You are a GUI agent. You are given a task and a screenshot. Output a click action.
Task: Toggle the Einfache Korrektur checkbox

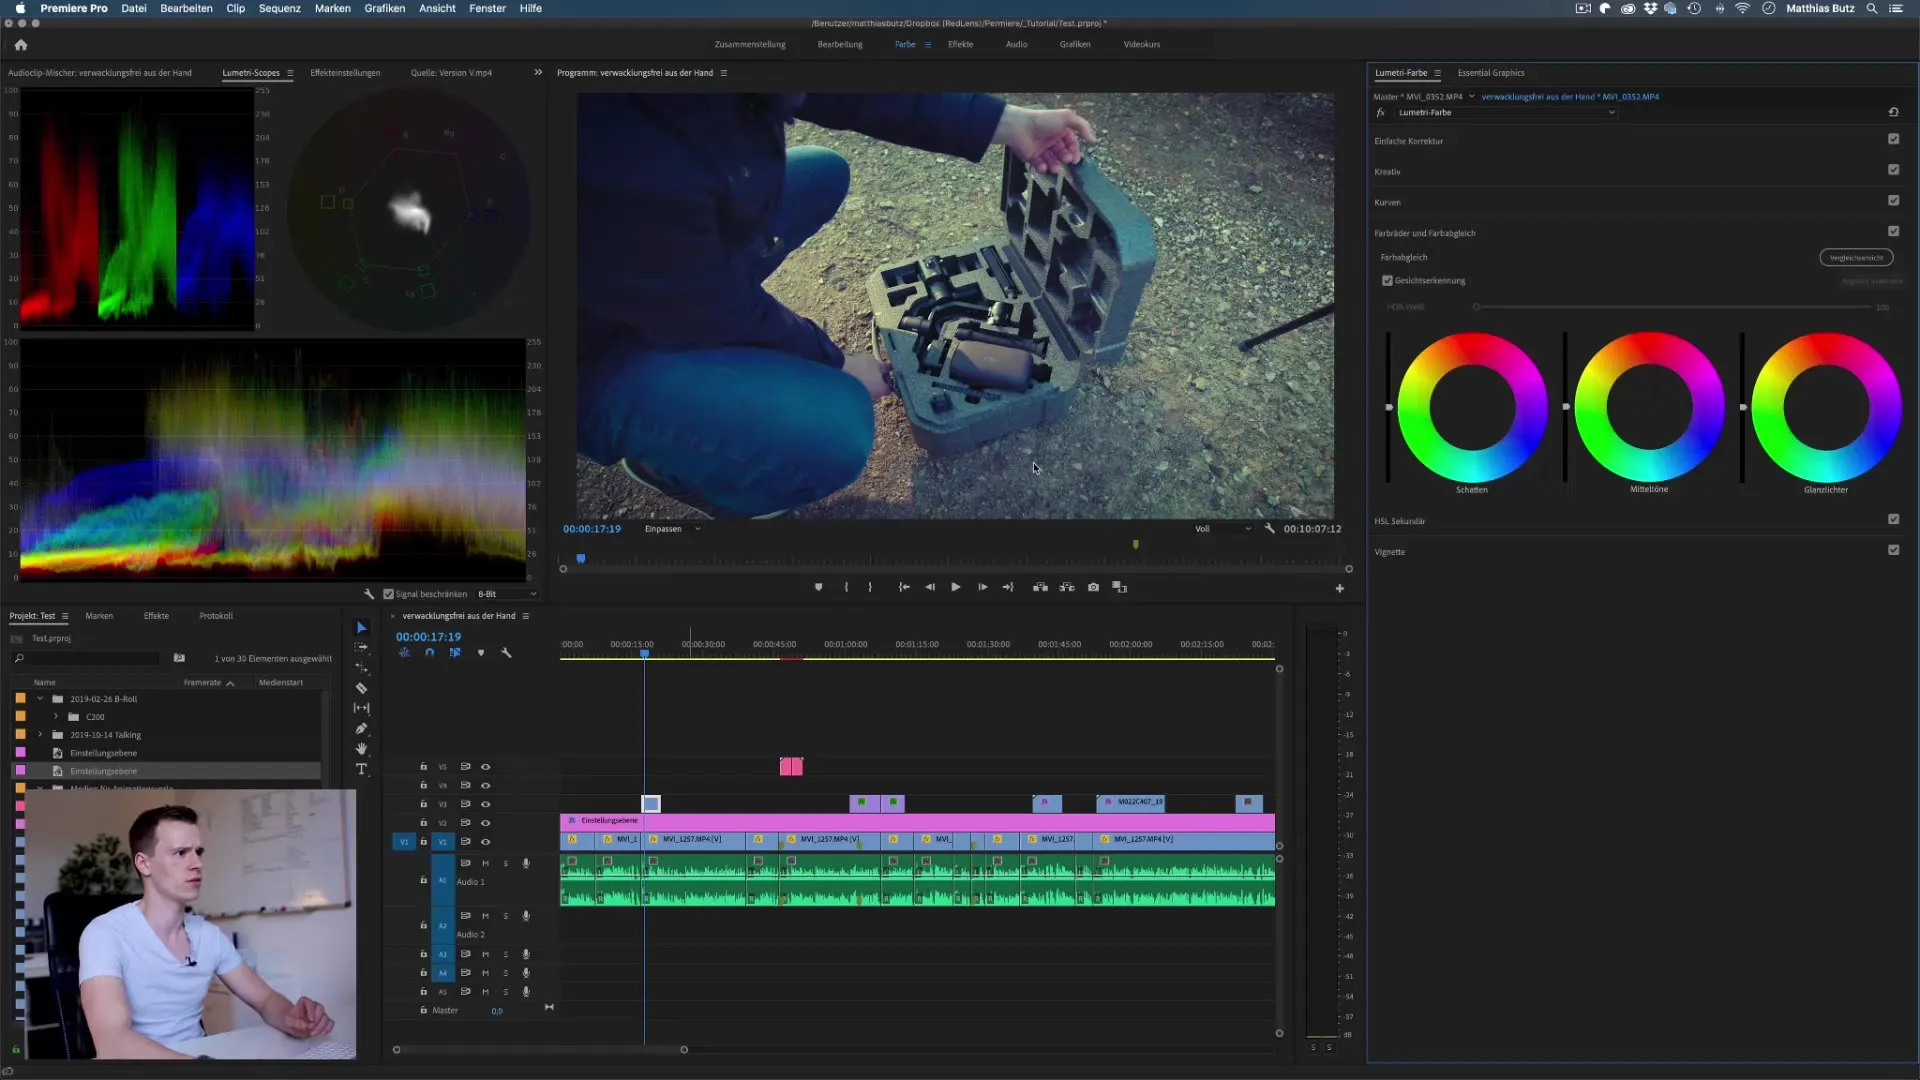[1893, 139]
